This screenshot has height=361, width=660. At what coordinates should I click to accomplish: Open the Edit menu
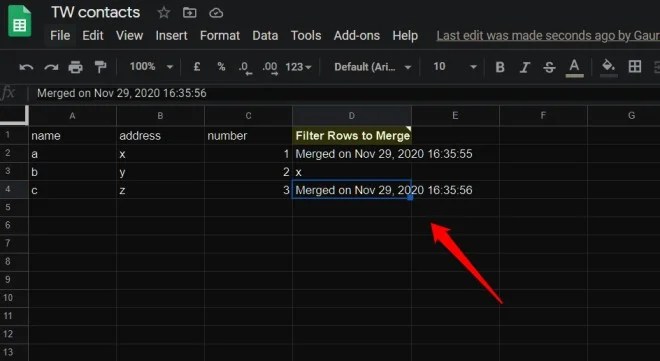[x=93, y=35]
